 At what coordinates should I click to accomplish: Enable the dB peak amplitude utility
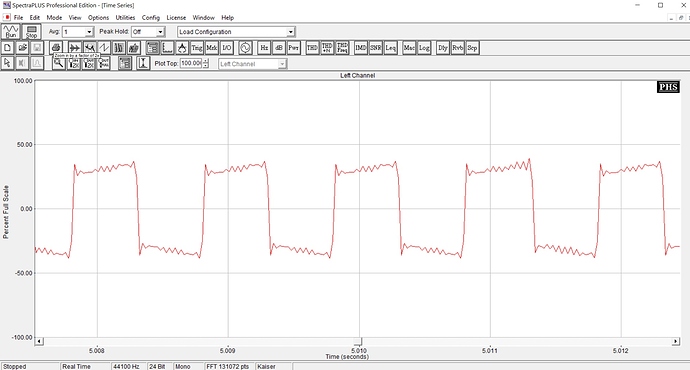click(x=279, y=48)
